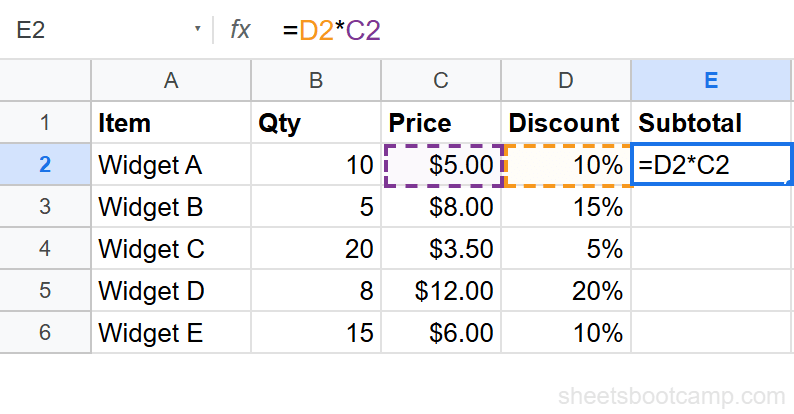Viewport: 794px width, 414px height.
Task: Click the quantity 20 cell for Widget C
Action: (x=316, y=249)
